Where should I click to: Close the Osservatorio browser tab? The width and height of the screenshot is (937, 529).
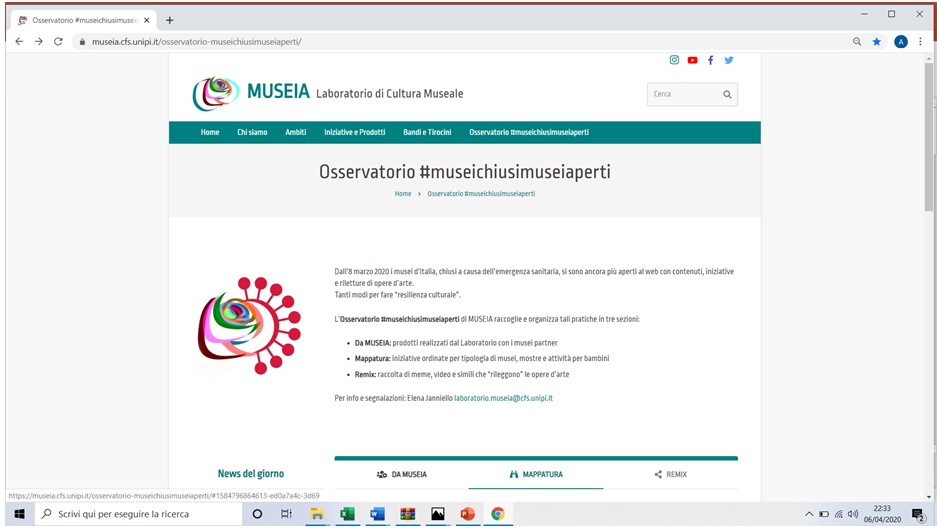146,20
